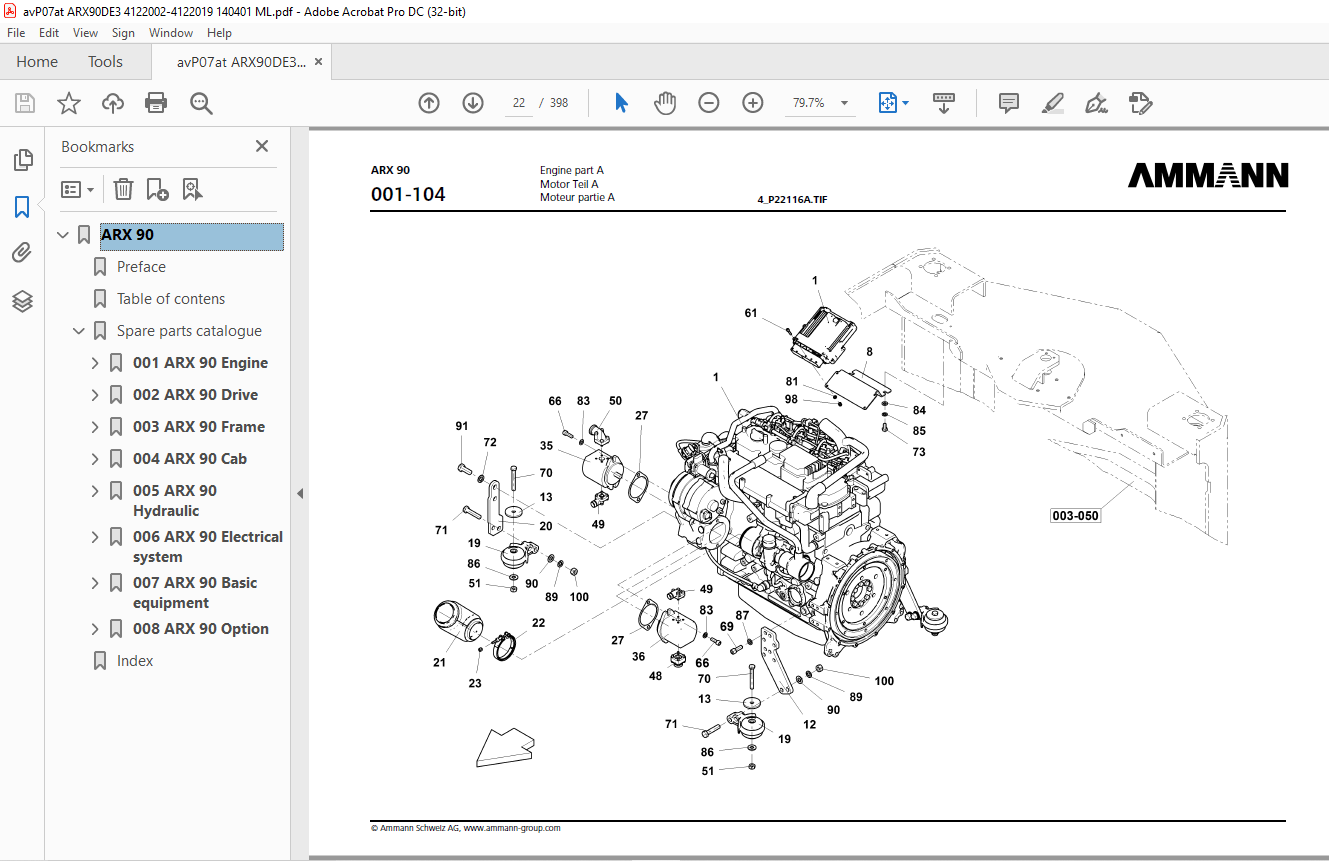Click the 001-104 page heading
This screenshot has width=1329, height=861.
tap(408, 195)
